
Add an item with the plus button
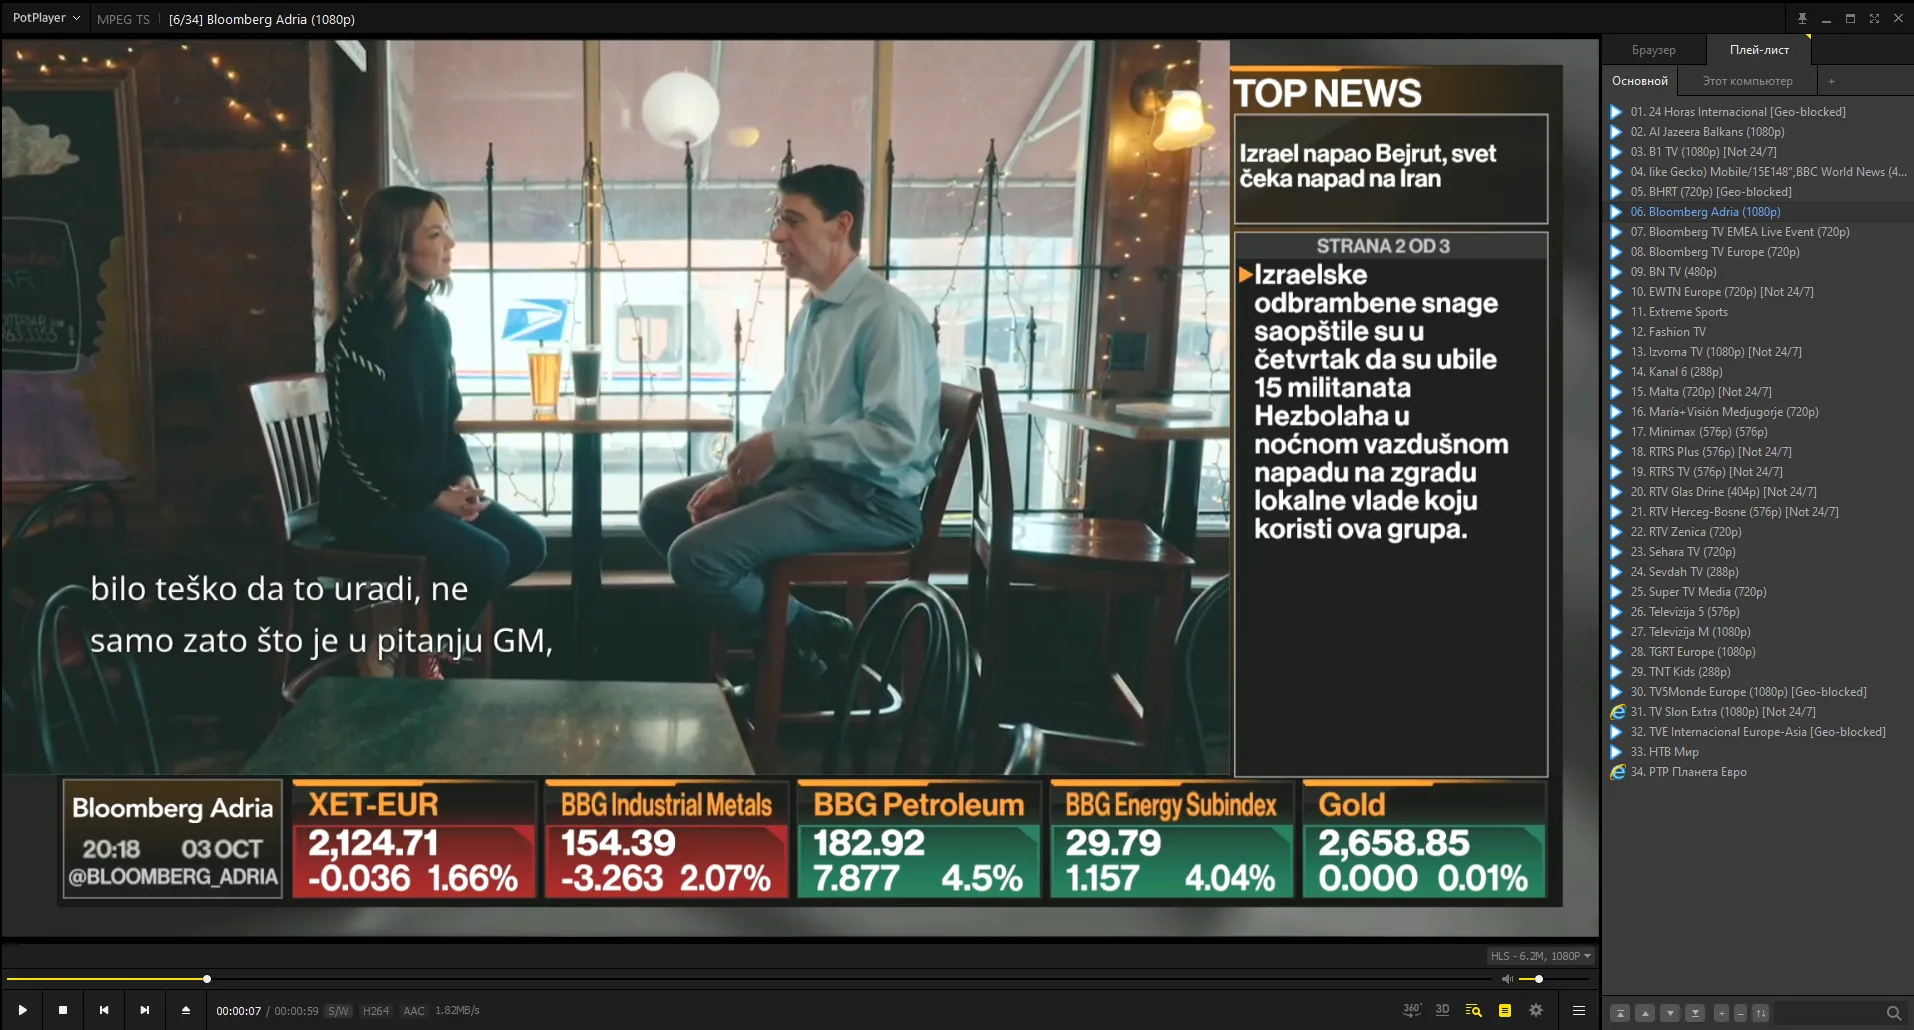(x=1722, y=1013)
